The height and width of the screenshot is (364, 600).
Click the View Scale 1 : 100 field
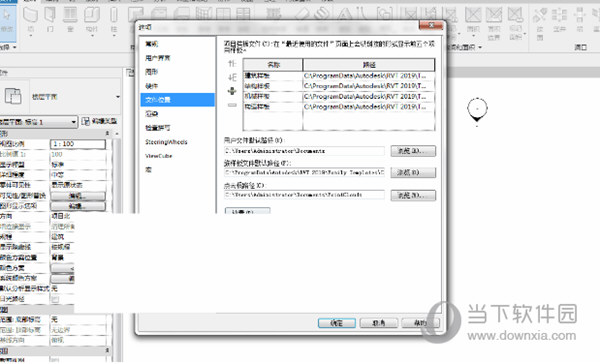[x=78, y=144]
